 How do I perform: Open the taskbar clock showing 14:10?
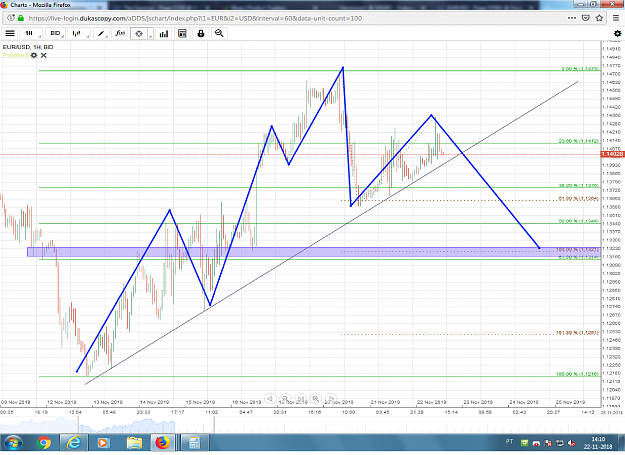[598, 443]
